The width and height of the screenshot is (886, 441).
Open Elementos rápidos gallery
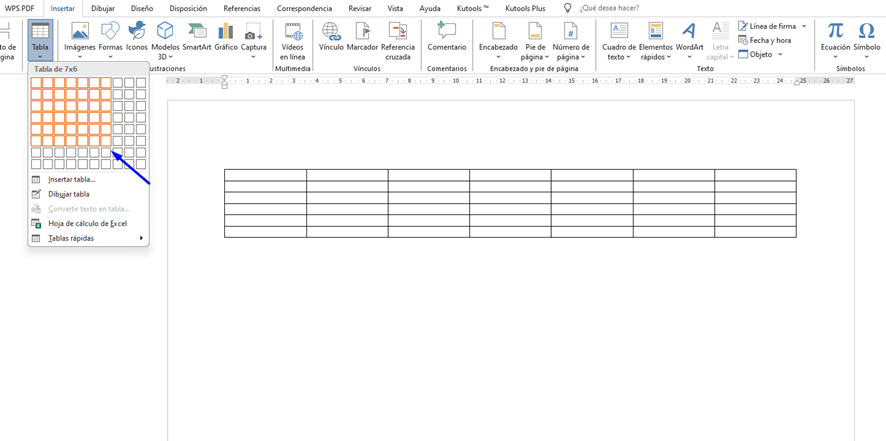coord(655,41)
